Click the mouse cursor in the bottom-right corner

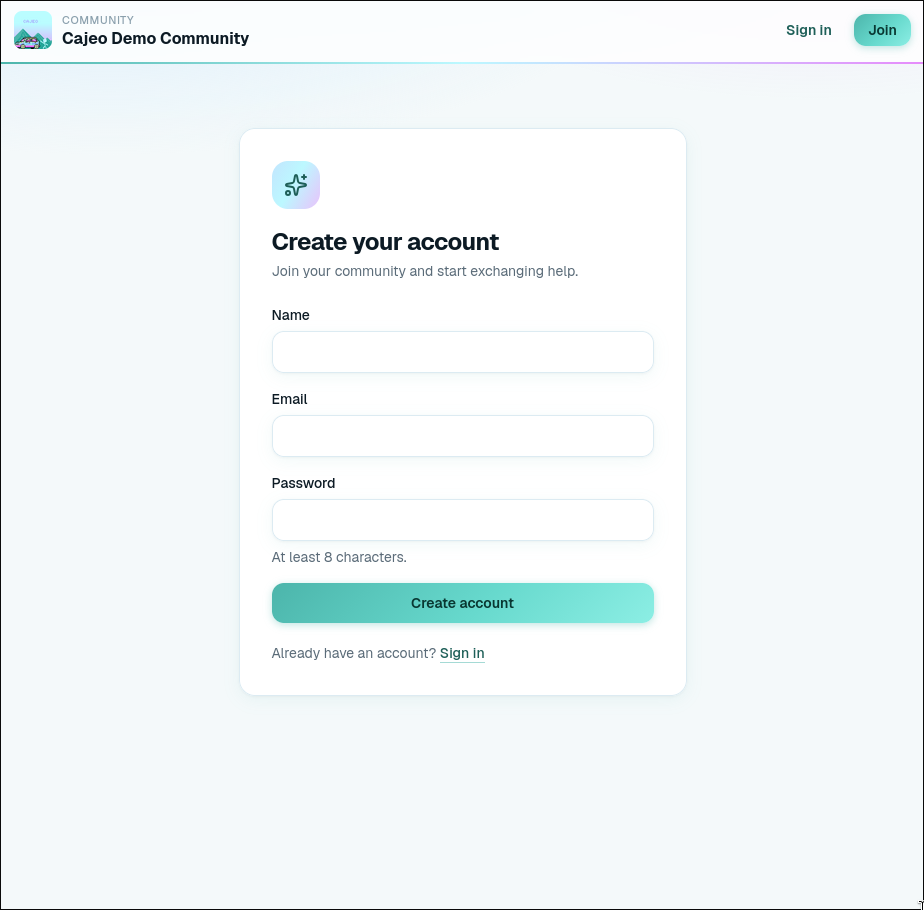[920, 904]
